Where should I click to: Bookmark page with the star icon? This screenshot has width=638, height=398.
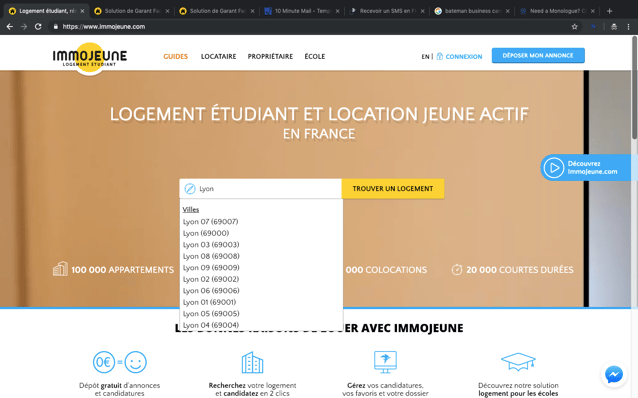575,26
